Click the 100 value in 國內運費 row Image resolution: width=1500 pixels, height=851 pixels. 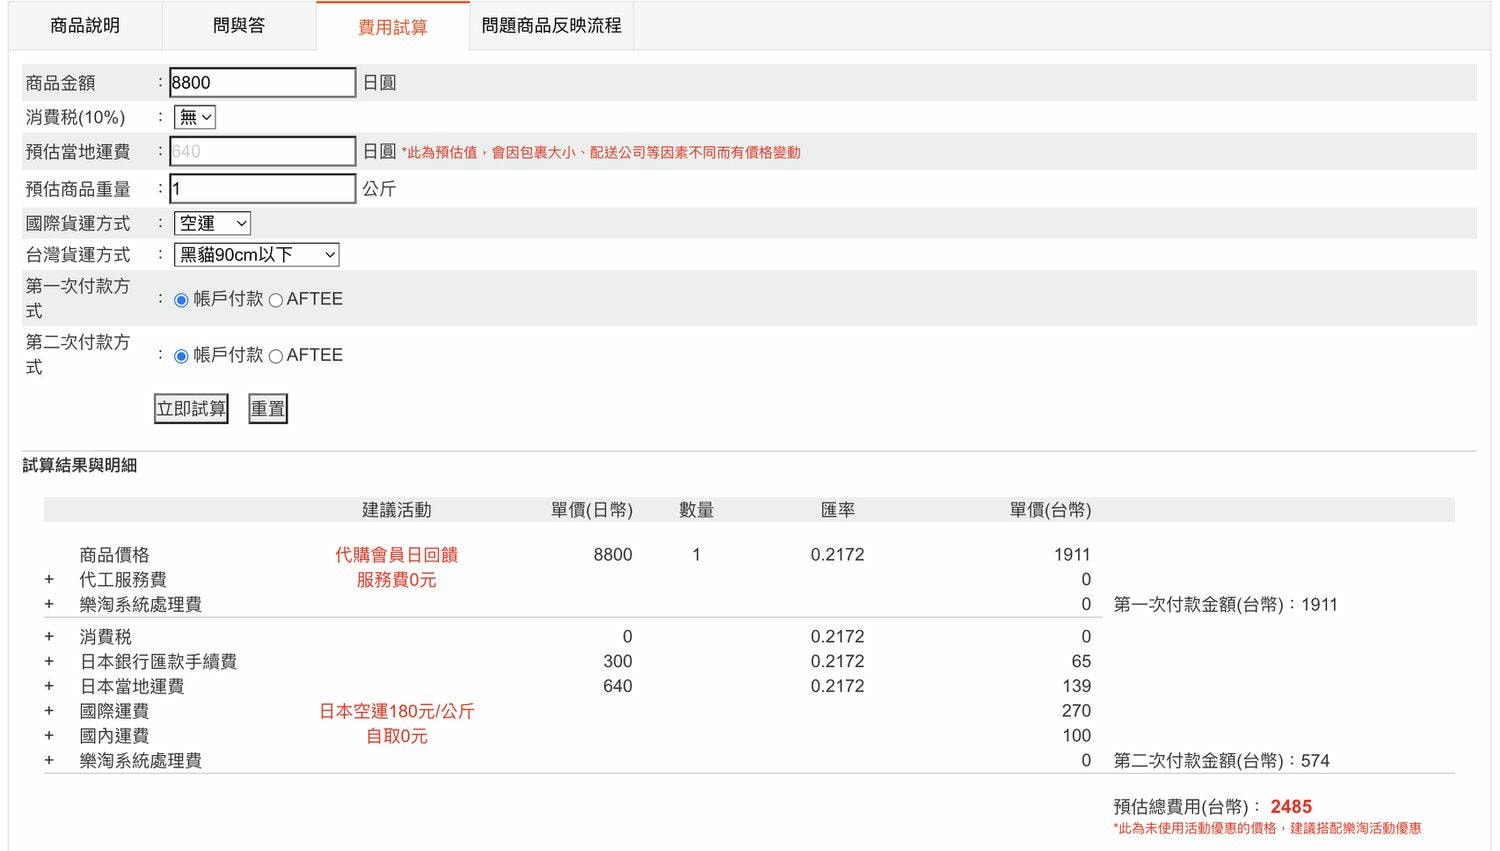point(1076,736)
